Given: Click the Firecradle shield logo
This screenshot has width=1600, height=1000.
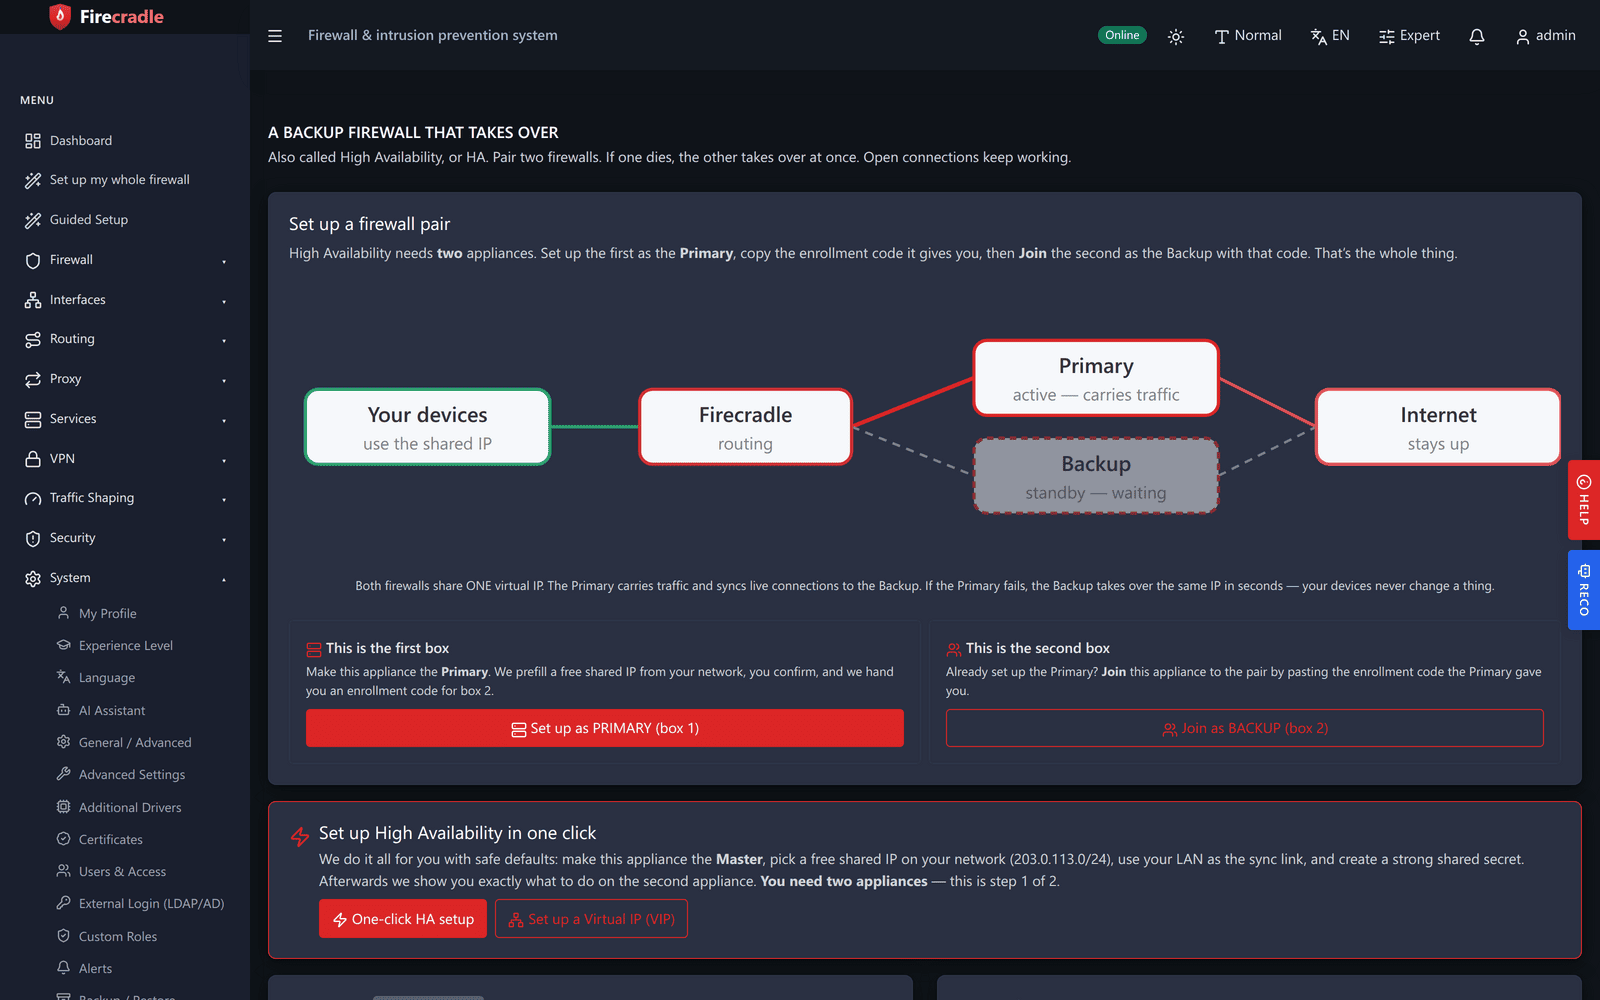Looking at the screenshot, I should [60, 16].
